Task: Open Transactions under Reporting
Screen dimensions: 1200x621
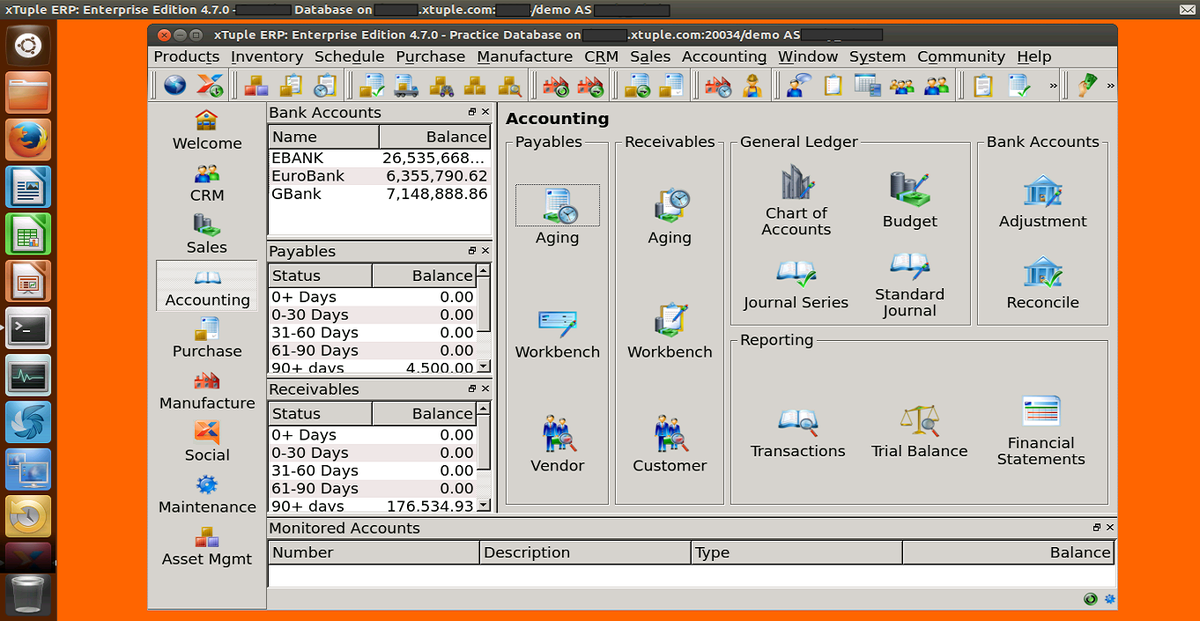Action: click(798, 432)
